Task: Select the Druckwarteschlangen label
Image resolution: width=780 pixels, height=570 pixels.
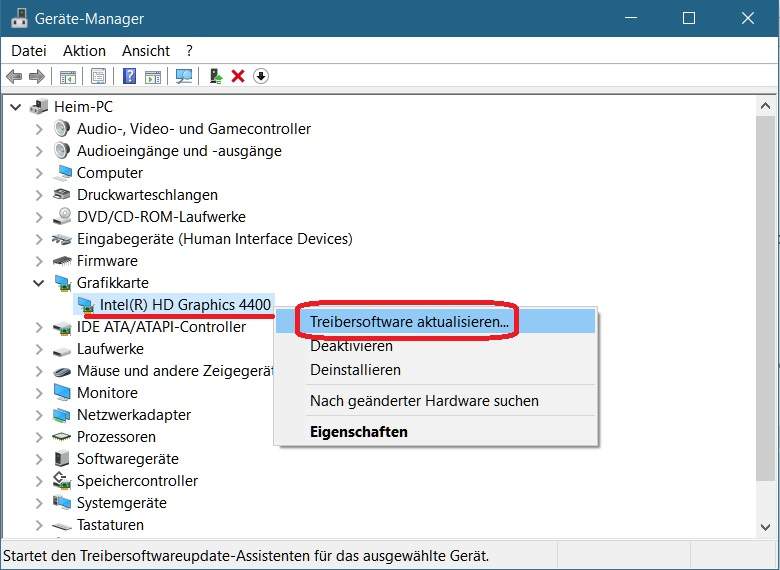Action: click(x=147, y=194)
